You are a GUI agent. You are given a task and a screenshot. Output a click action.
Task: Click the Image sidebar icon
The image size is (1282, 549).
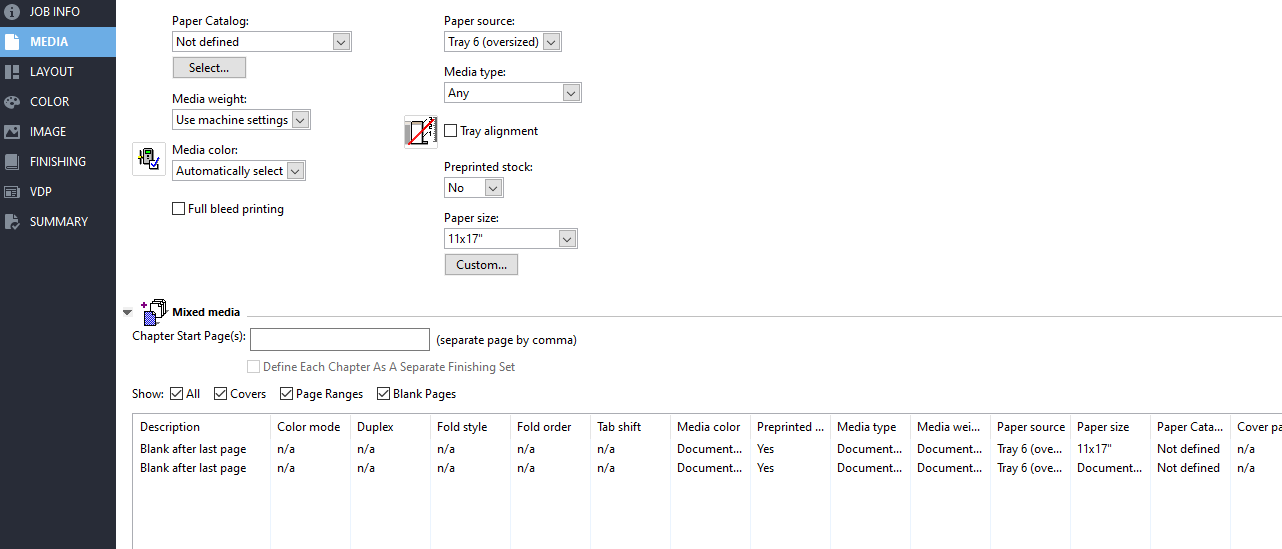(x=12, y=132)
